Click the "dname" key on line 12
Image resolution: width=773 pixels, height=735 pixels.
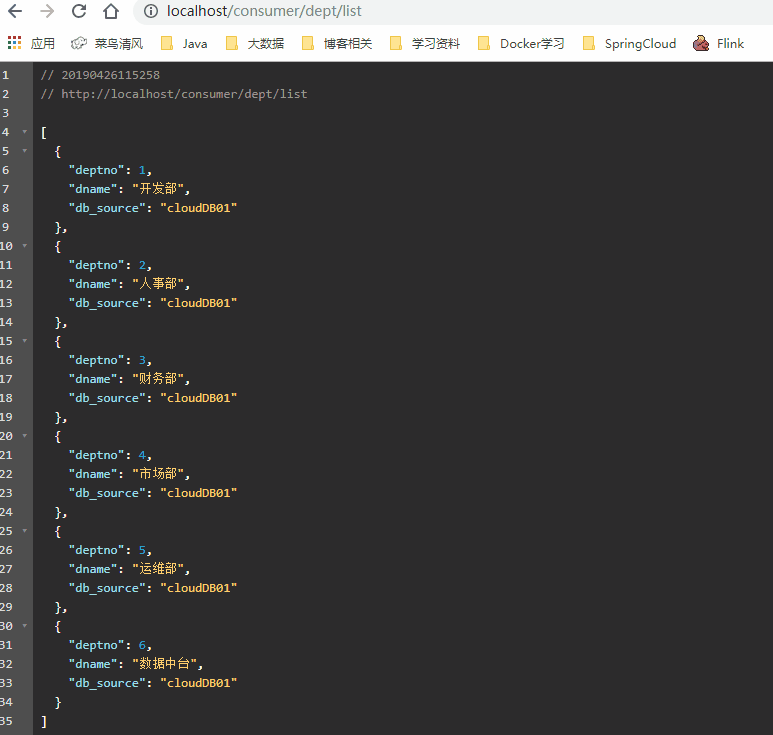click(x=93, y=284)
